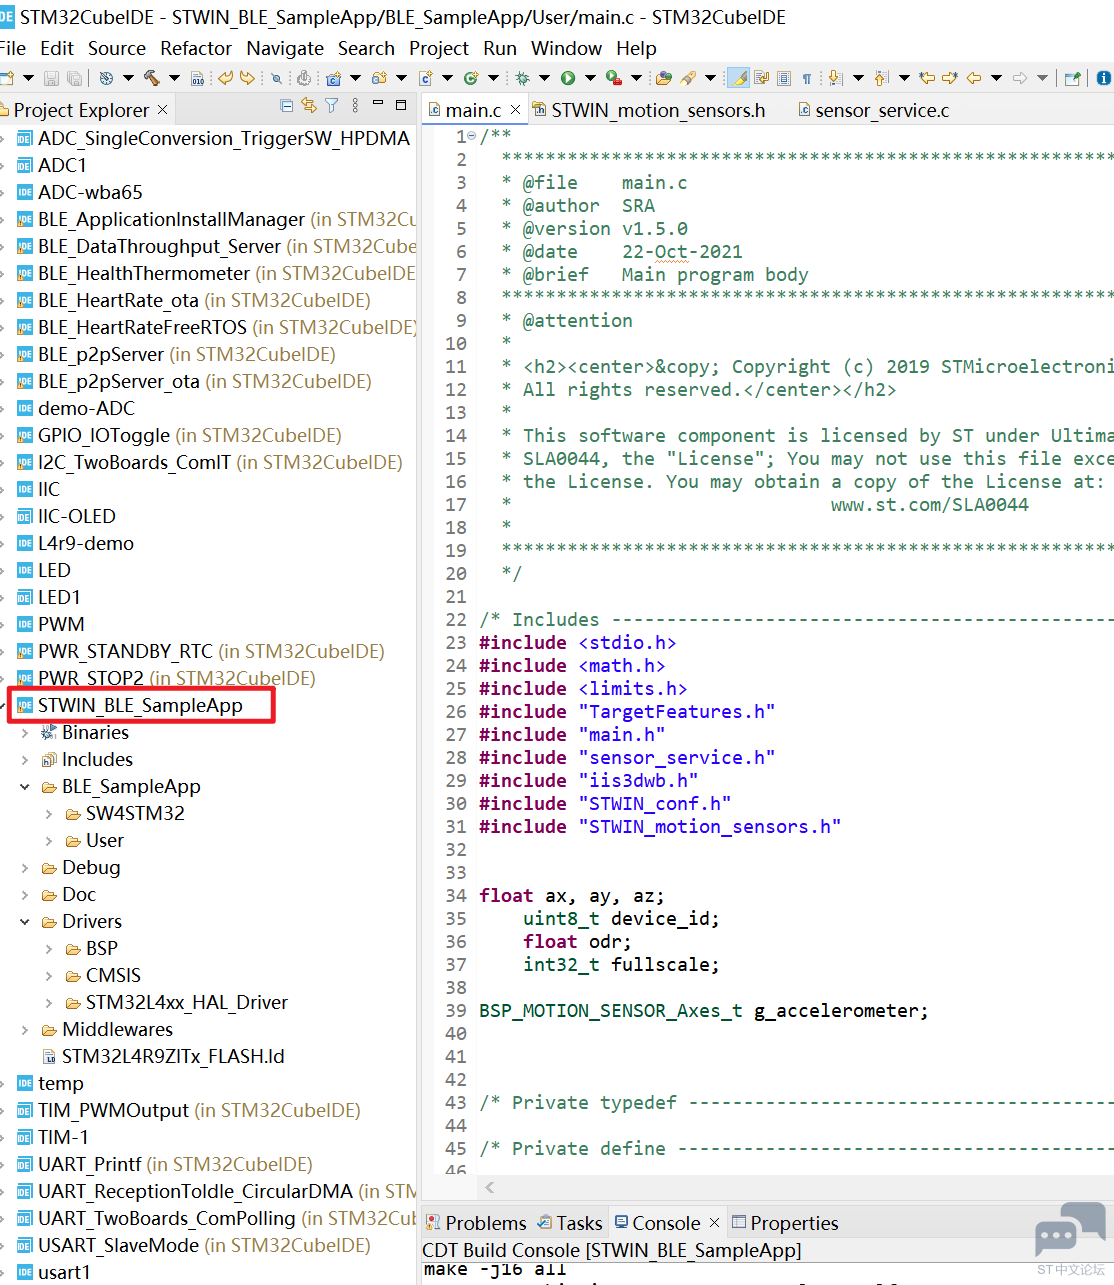Select the STWIN_BLE_SampleApp project
The image size is (1114, 1285).
point(140,705)
